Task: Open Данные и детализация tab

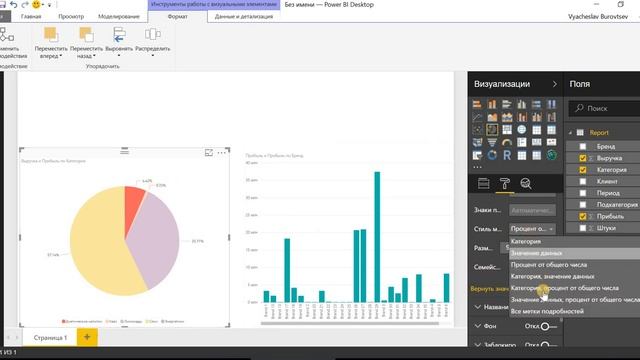Action: 244,17
